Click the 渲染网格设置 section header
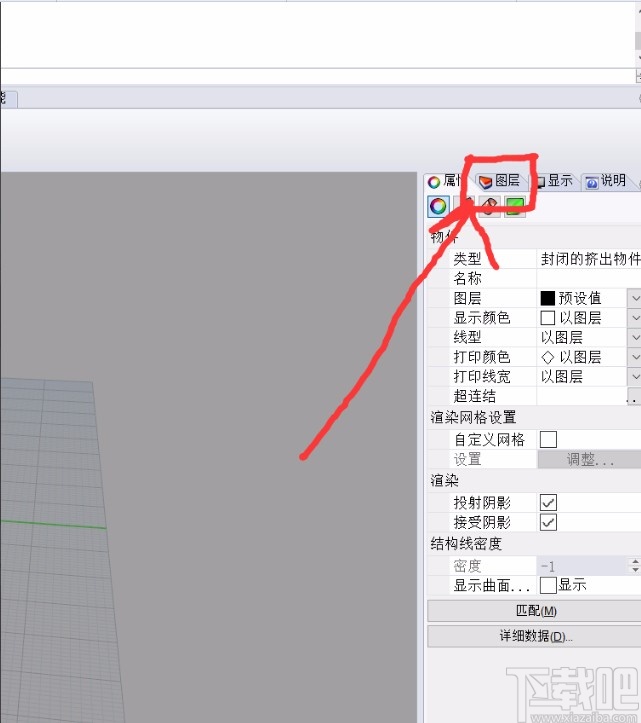Viewport: 641px width, 723px height. [473, 417]
